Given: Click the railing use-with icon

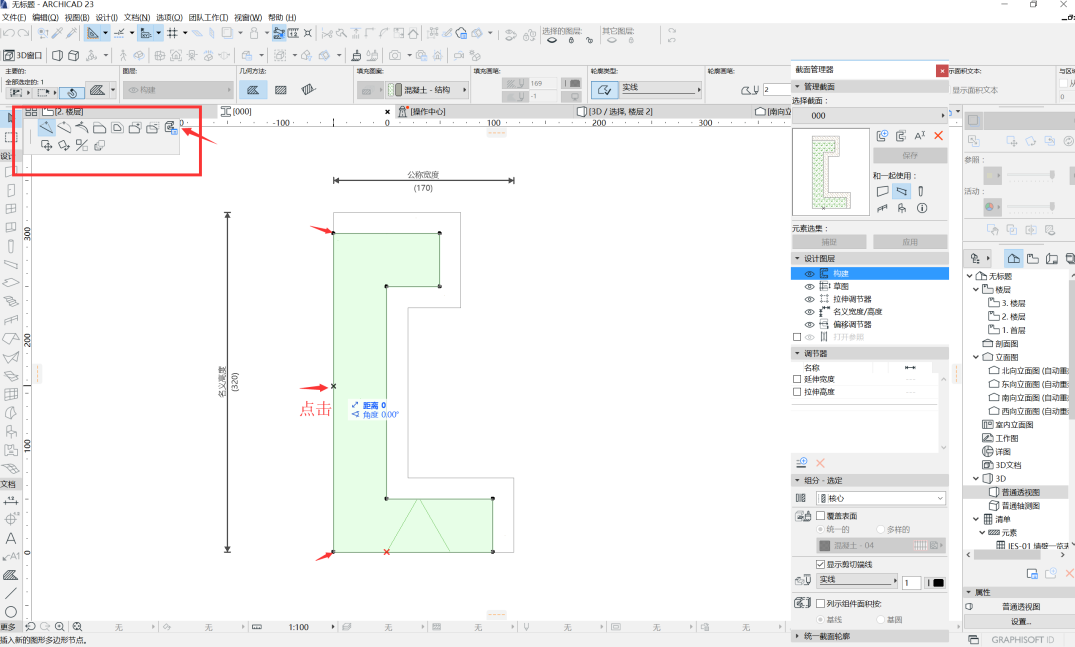Looking at the screenshot, I should click(882, 208).
